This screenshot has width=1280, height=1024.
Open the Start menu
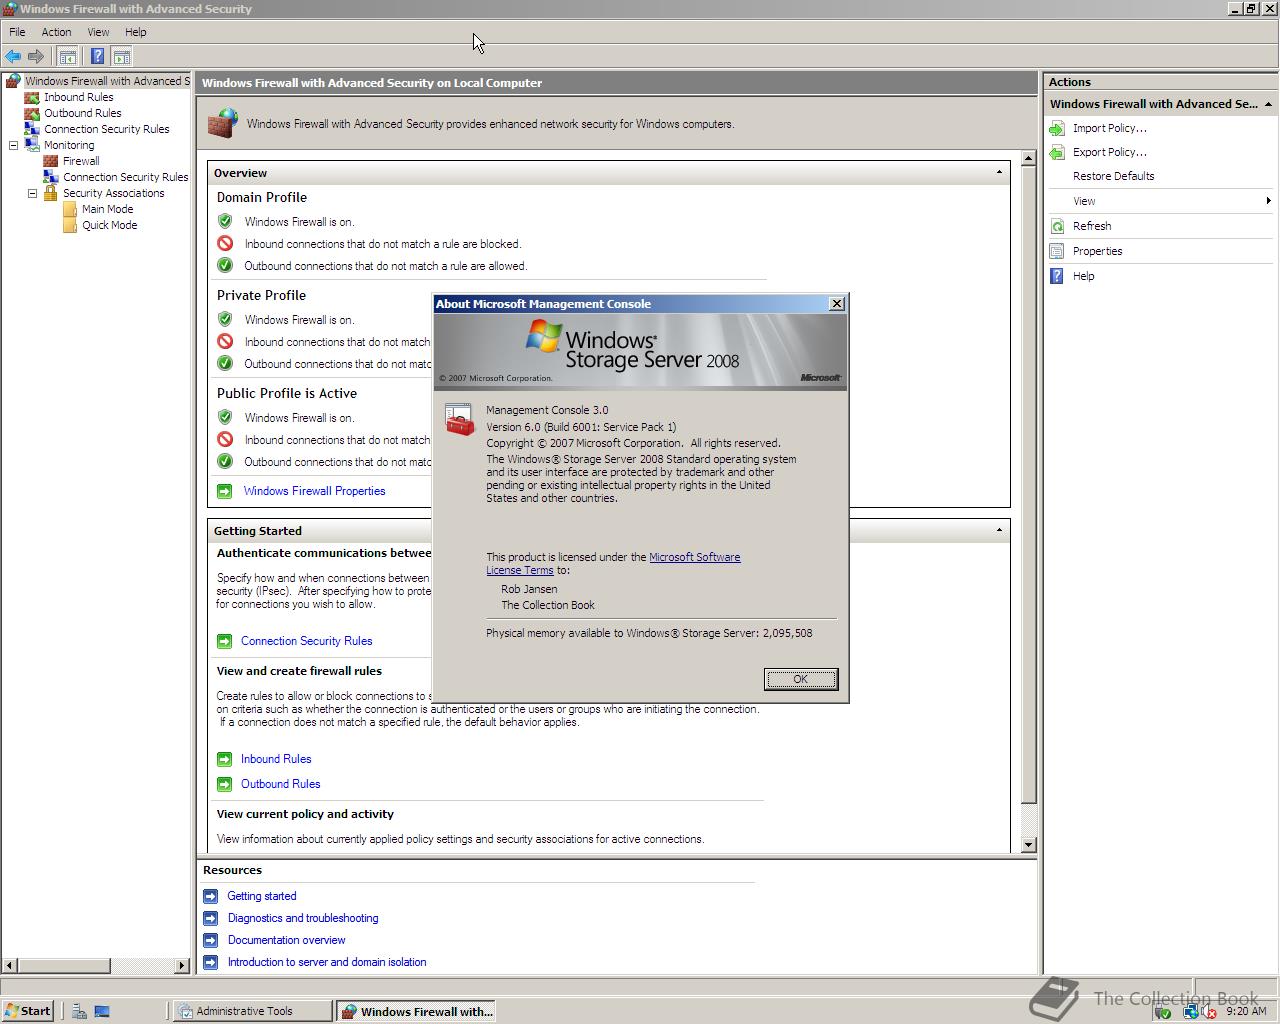pyautogui.click(x=28, y=1011)
